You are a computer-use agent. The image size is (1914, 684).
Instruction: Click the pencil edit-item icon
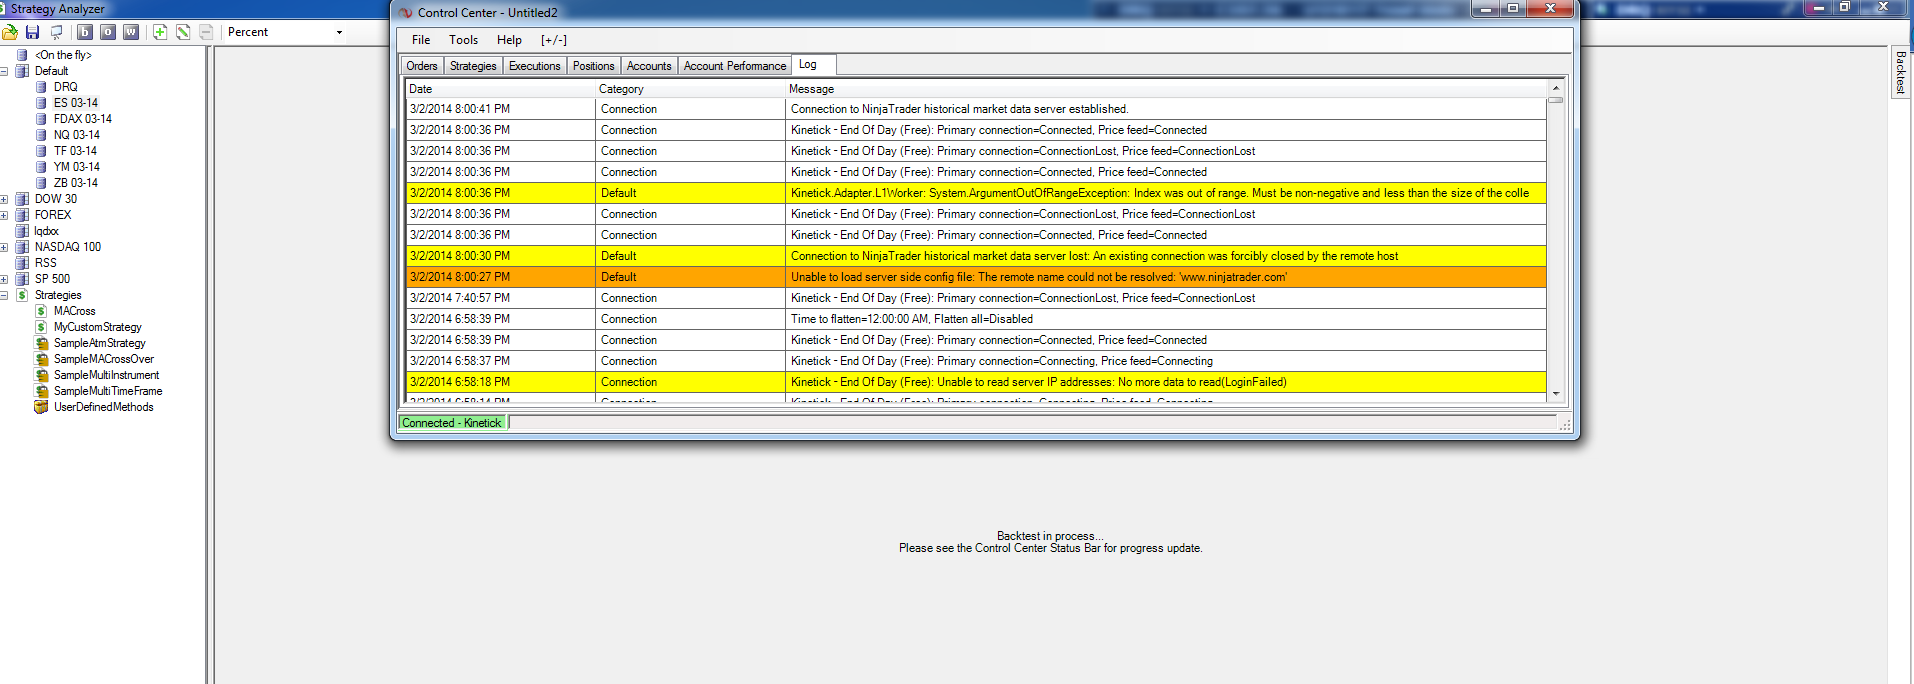pyautogui.click(x=183, y=32)
